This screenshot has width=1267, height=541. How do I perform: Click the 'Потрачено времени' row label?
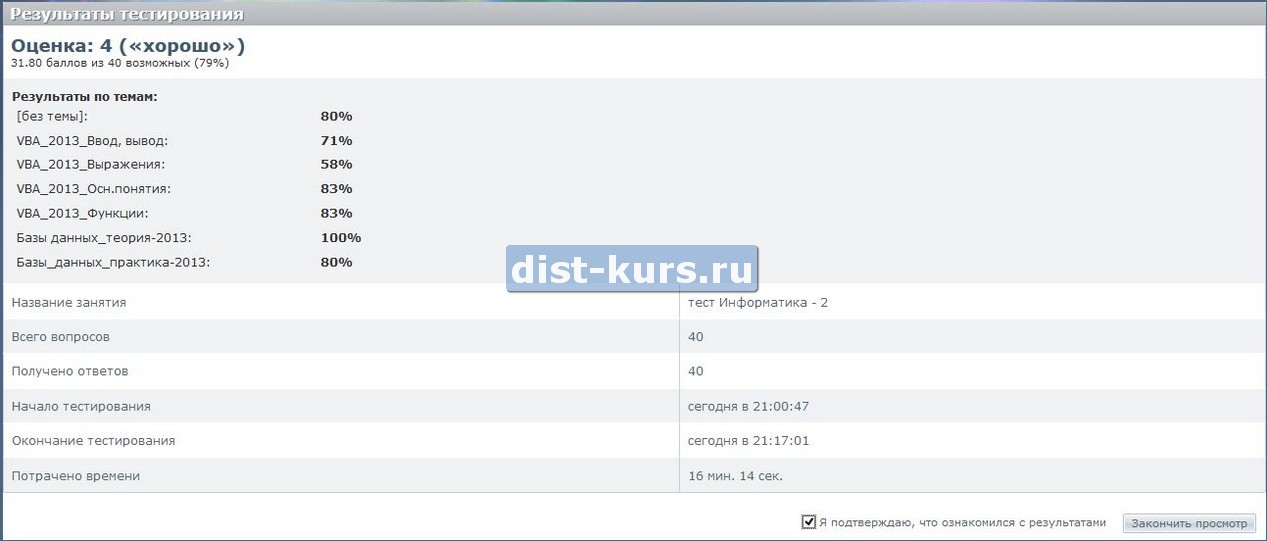76,476
